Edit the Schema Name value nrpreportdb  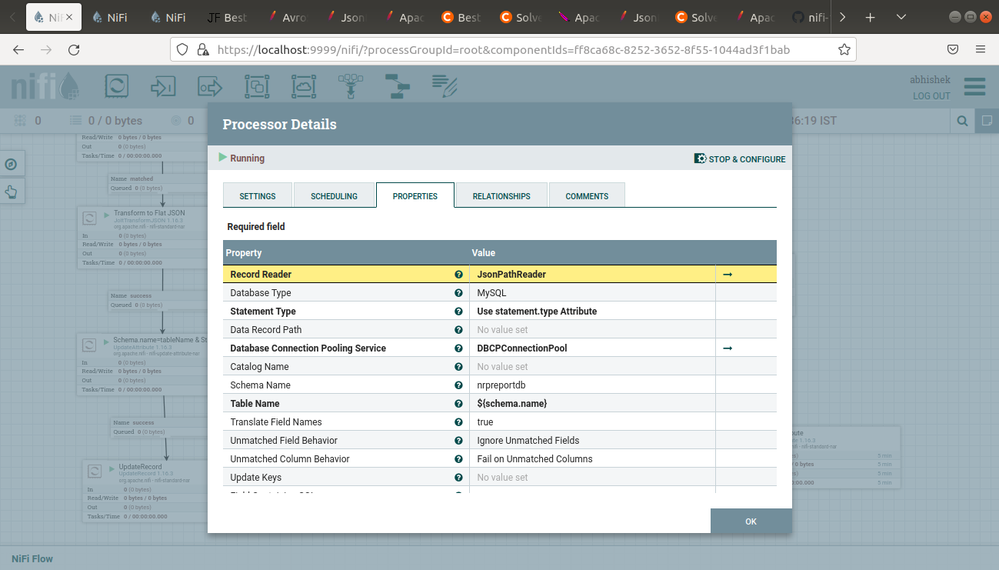pyautogui.click(x=593, y=385)
